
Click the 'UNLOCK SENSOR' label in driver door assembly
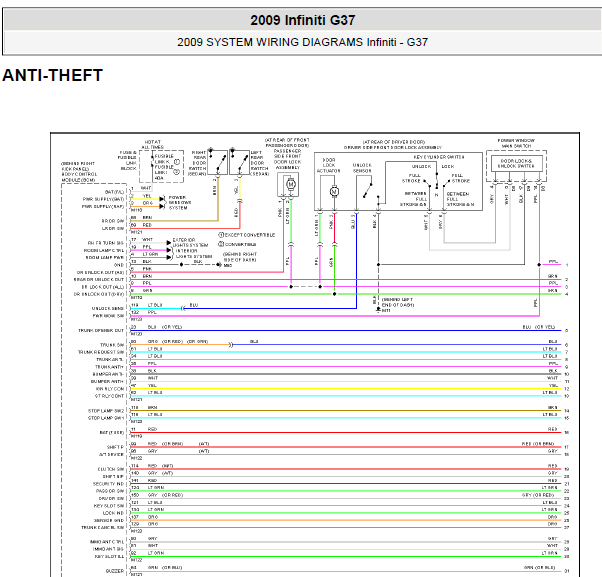tap(362, 168)
